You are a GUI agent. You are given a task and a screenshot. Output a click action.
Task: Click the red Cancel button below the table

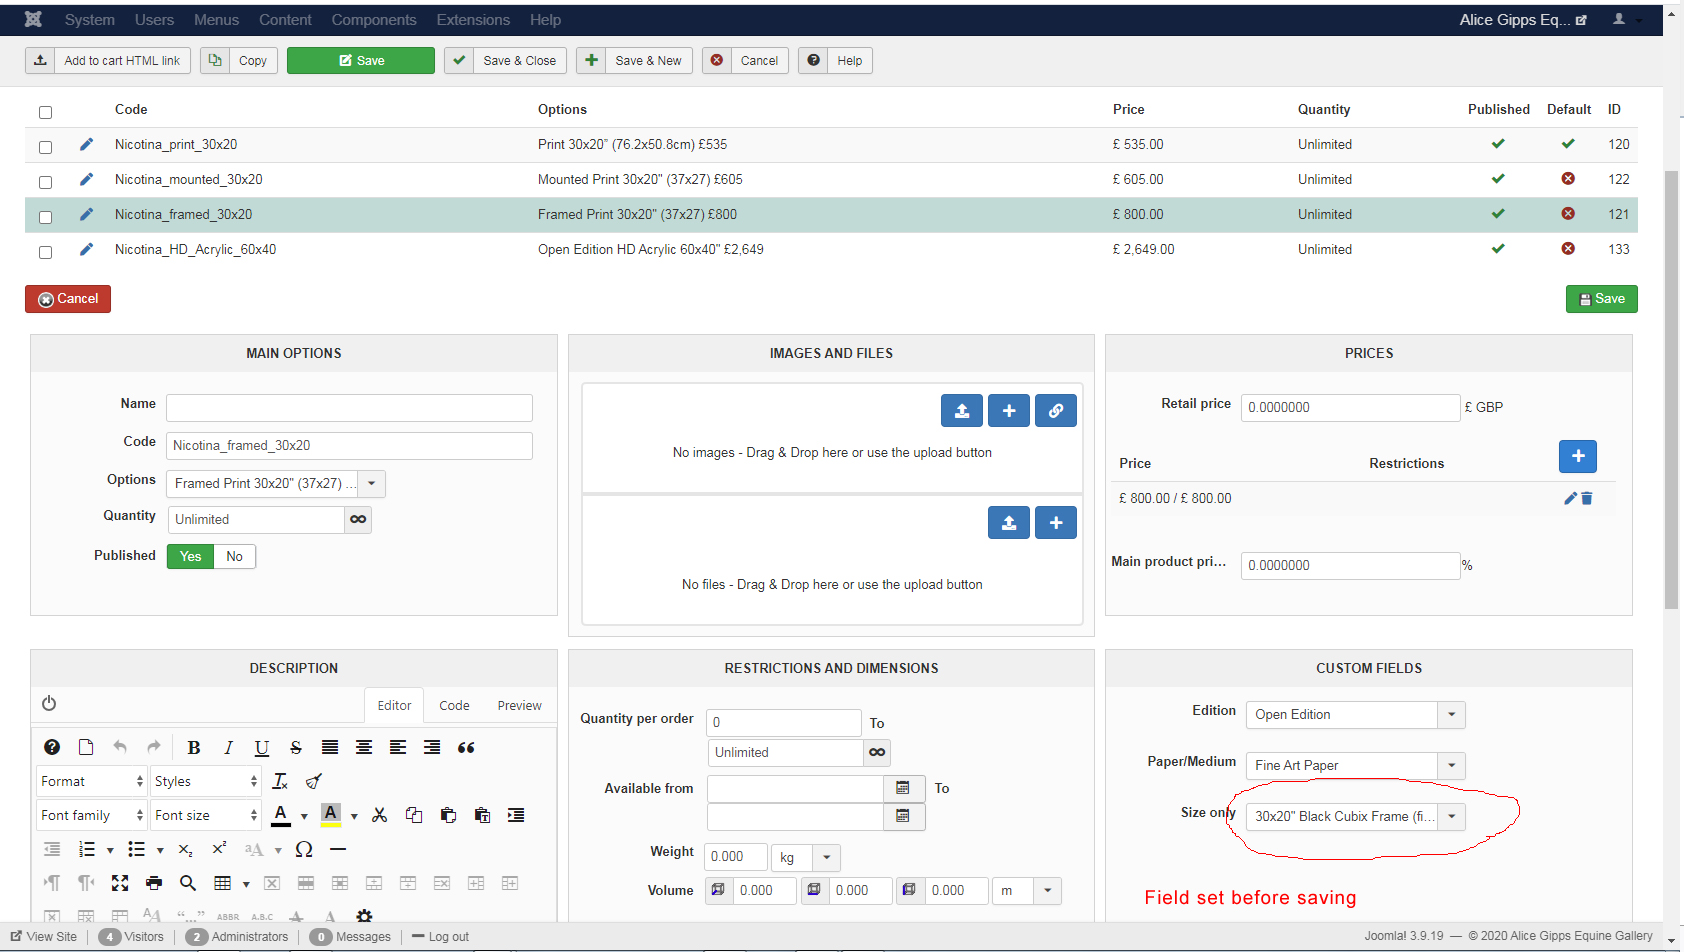(68, 299)
